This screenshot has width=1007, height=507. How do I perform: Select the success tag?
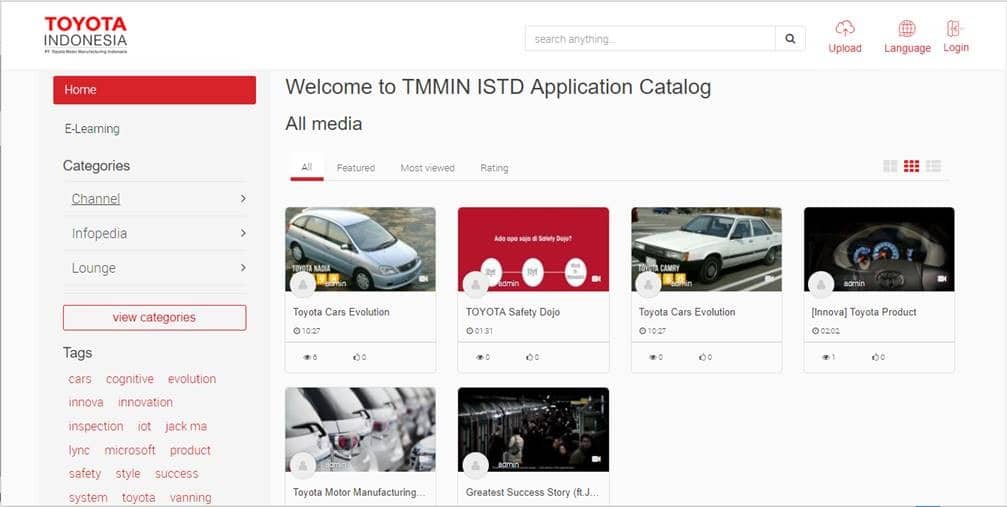click(x=177, y=474)
